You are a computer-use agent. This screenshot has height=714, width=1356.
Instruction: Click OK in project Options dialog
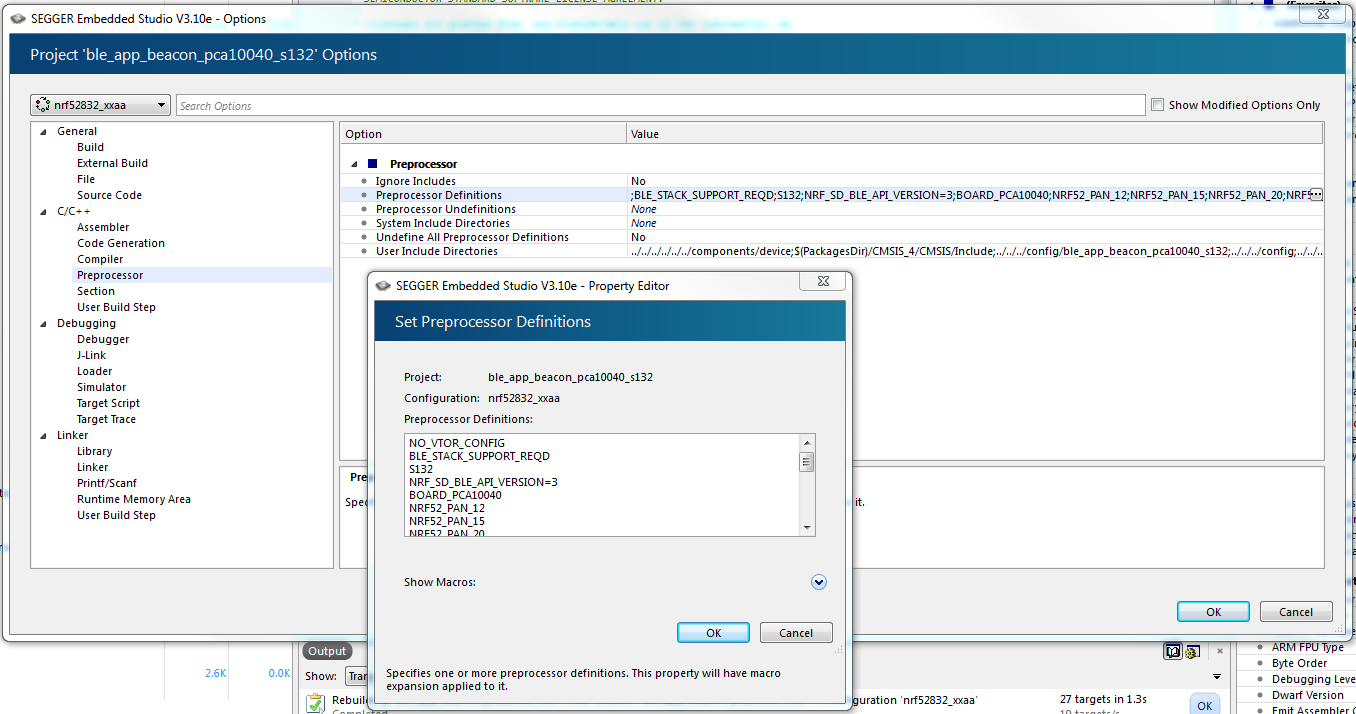coord(1213,612)
